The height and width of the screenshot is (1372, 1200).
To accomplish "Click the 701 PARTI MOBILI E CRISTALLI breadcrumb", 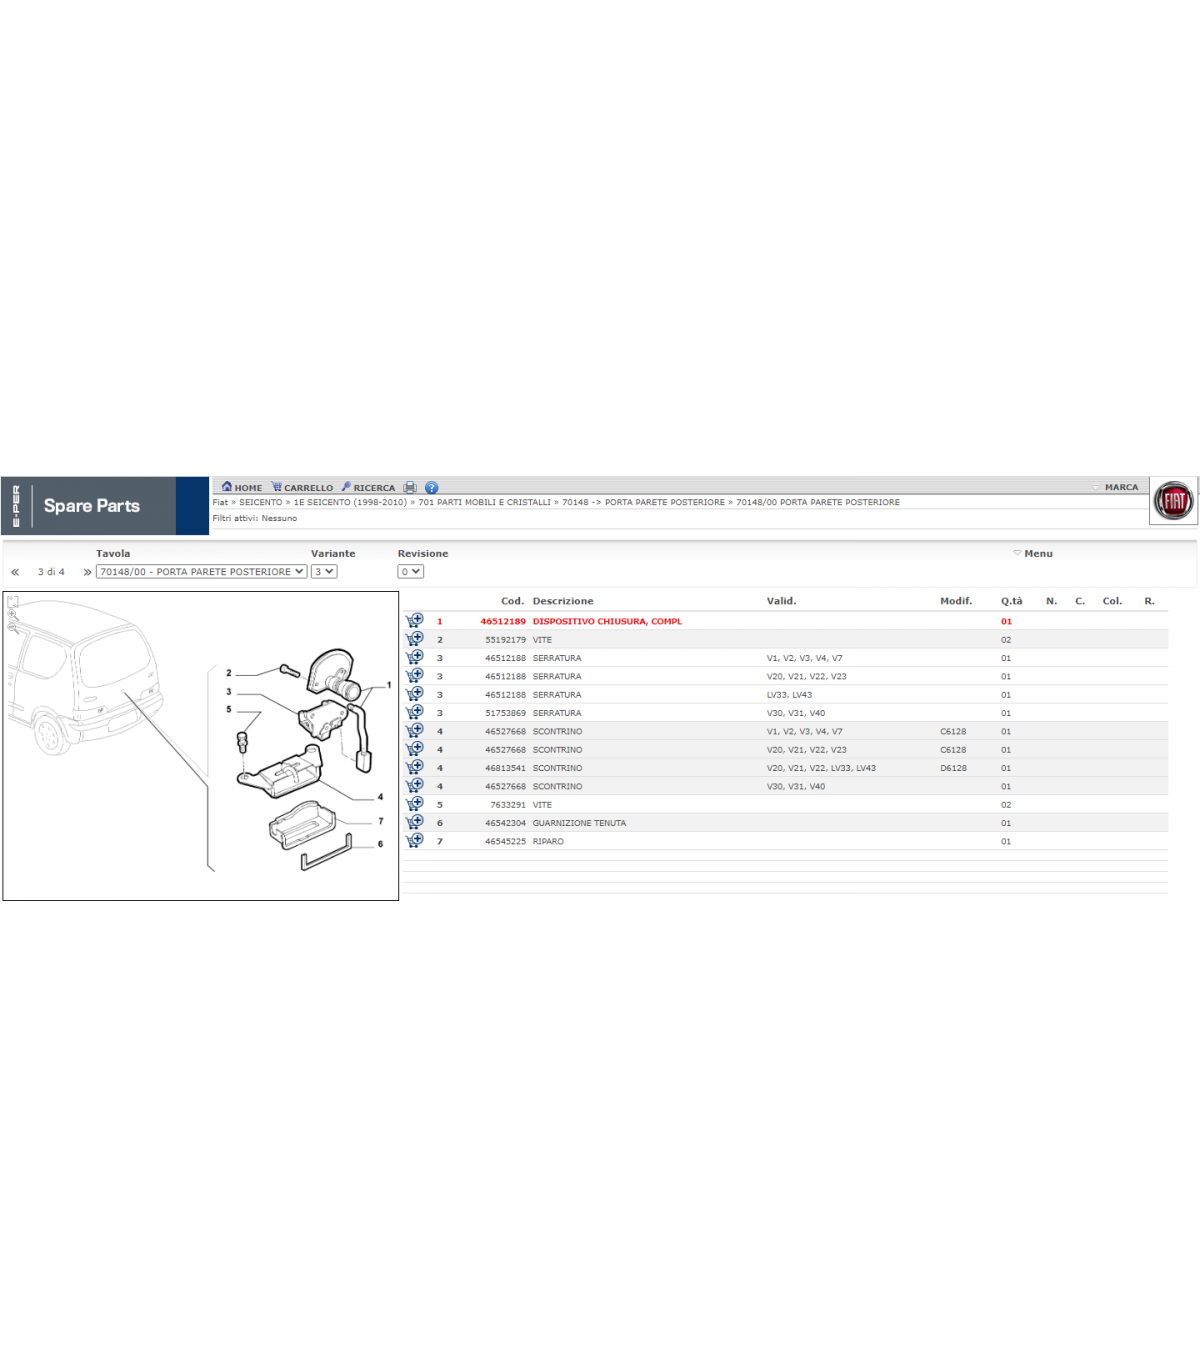I will (484, 503).
